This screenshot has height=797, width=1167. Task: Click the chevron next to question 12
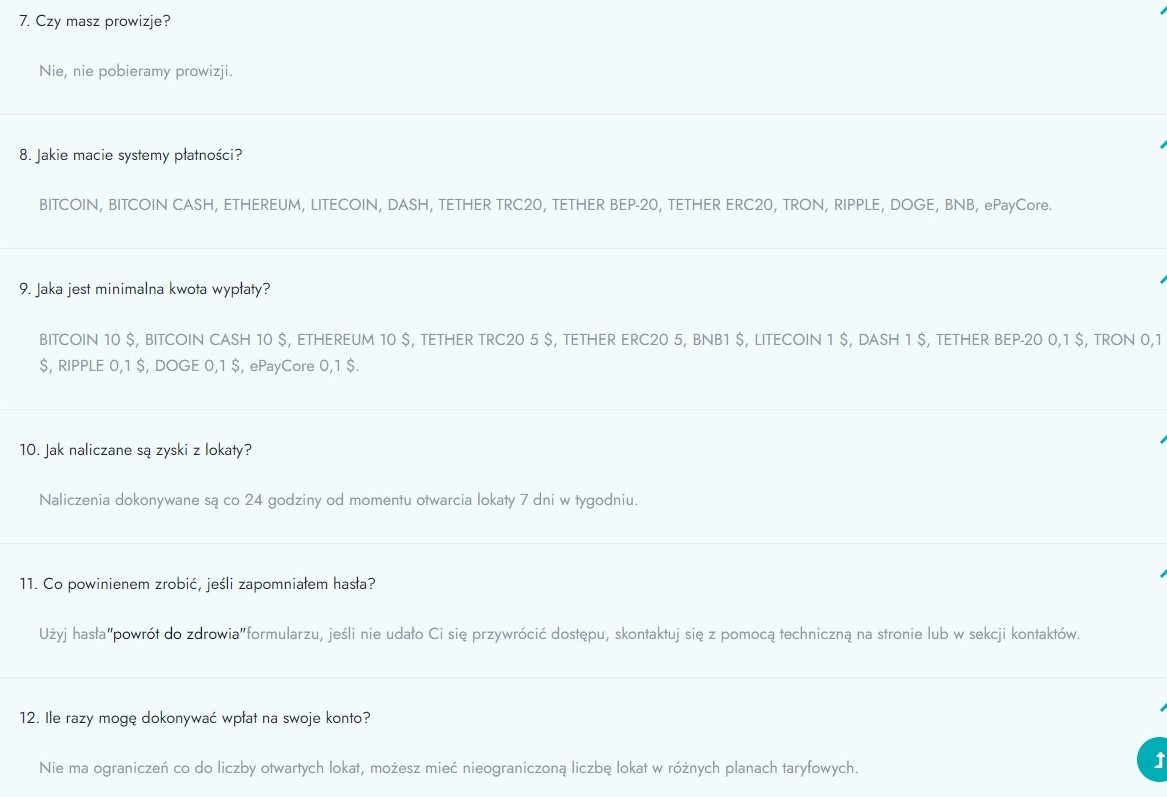(x=1163, y=707)
